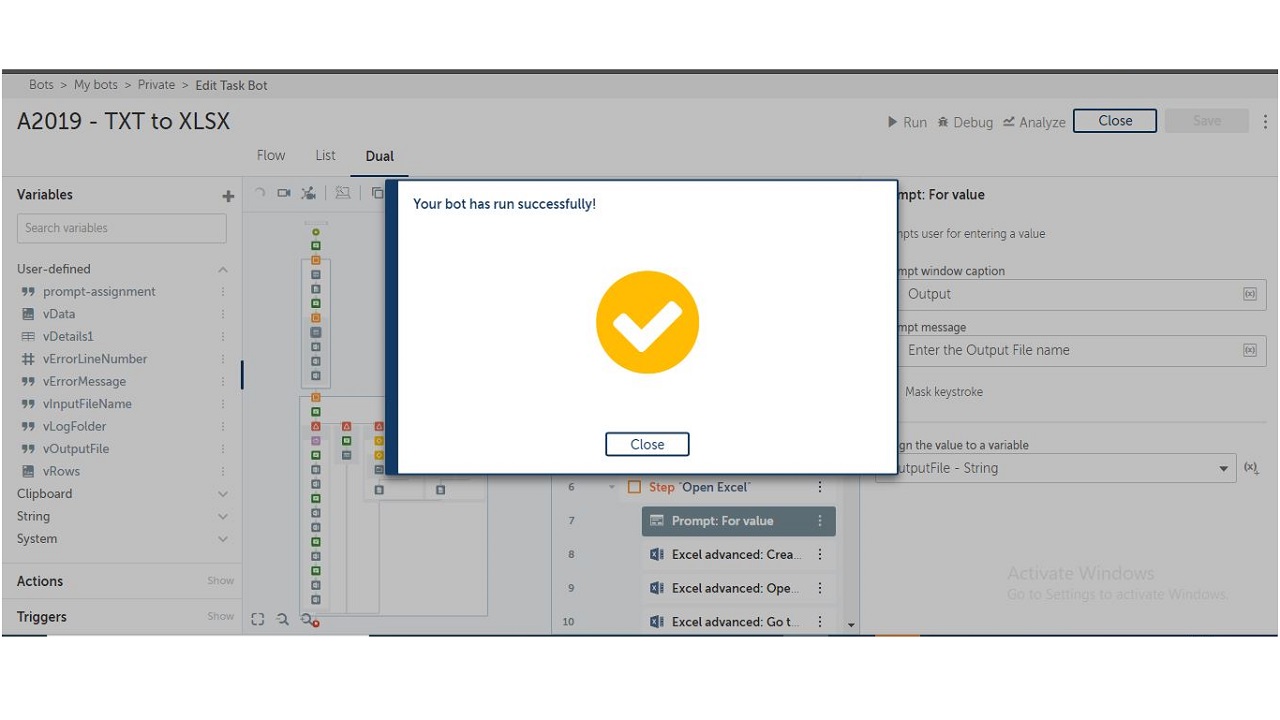This screenshot has height=720, width=1280.
Task: Start Debug mode for the bot
Action: click(965, 122)
